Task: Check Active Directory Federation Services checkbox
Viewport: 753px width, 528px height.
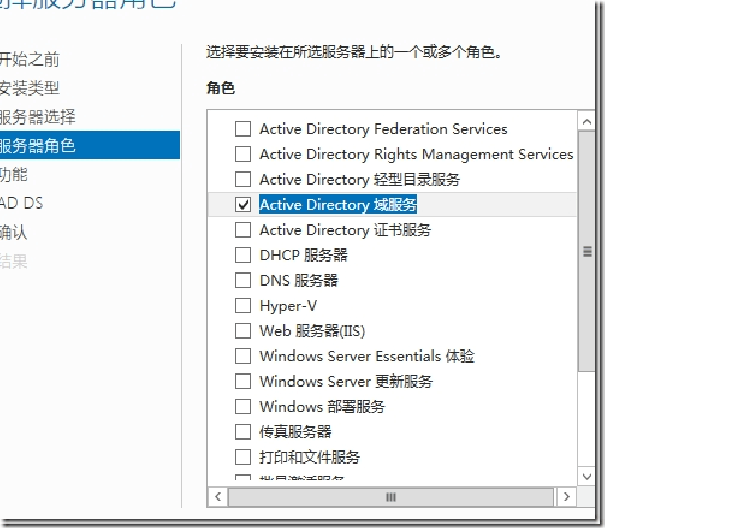Action: pyautogui.click(x=242, y=129)
